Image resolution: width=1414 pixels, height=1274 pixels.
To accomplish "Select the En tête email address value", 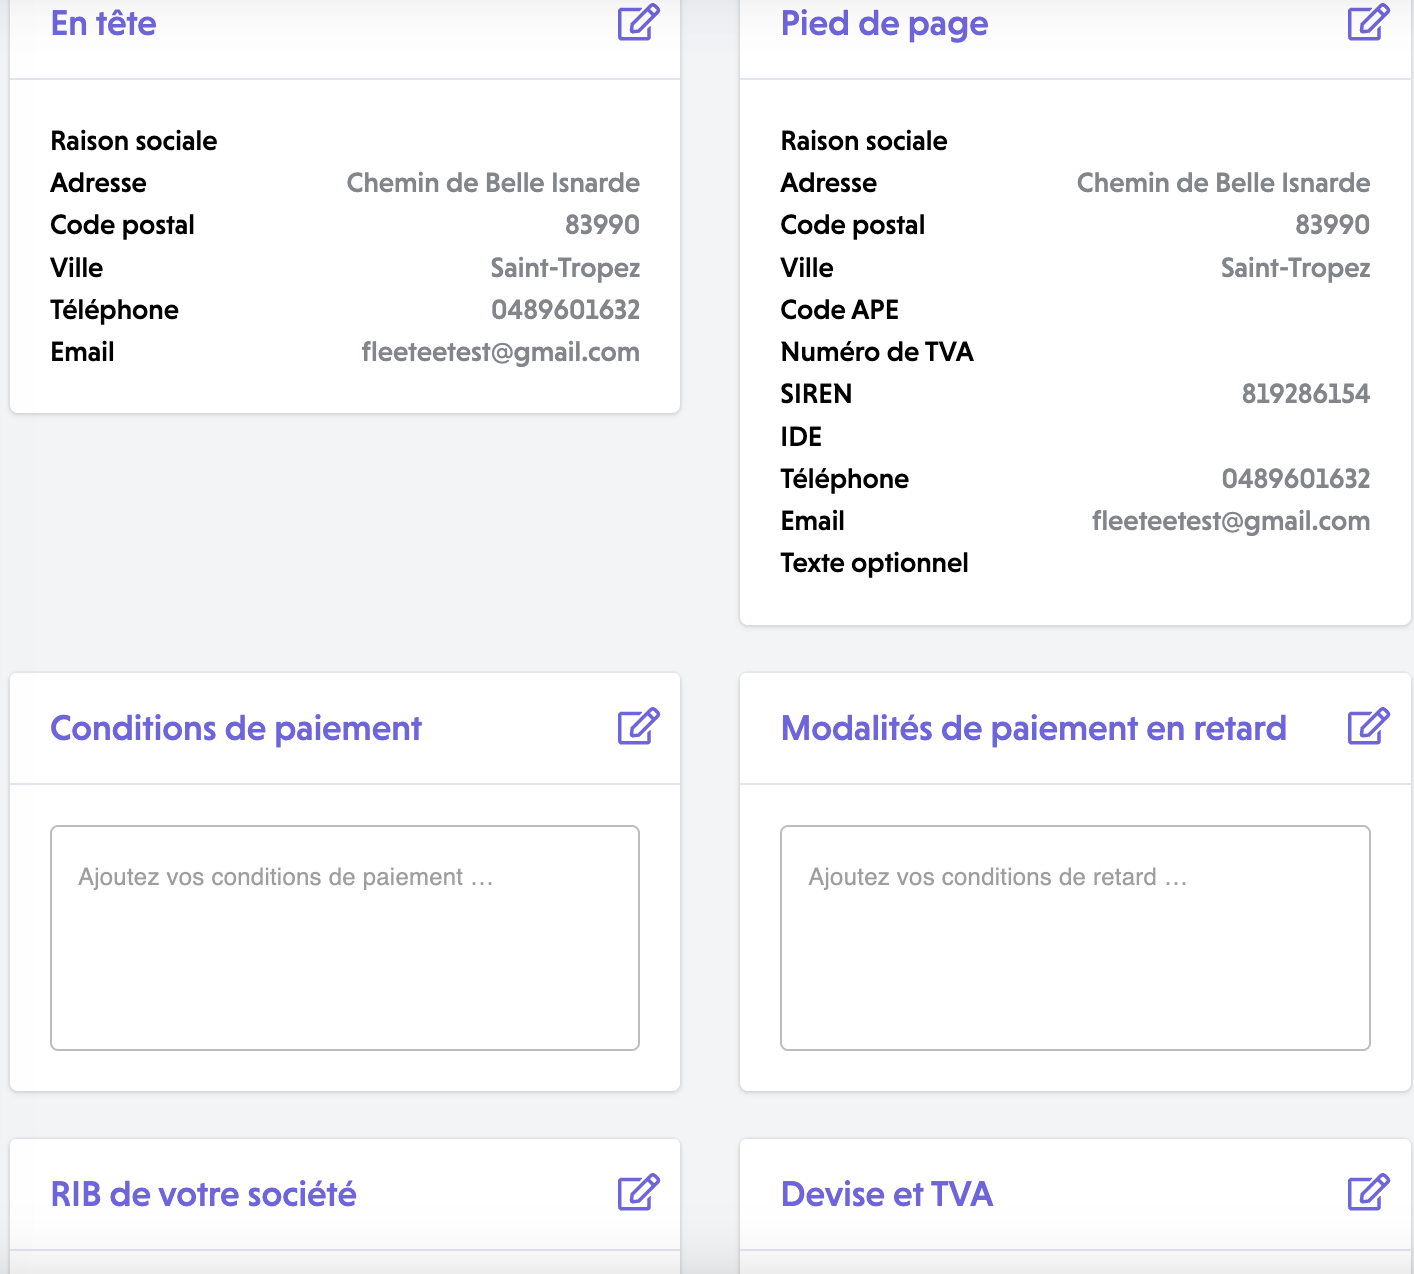I will [x=500, y=352].
